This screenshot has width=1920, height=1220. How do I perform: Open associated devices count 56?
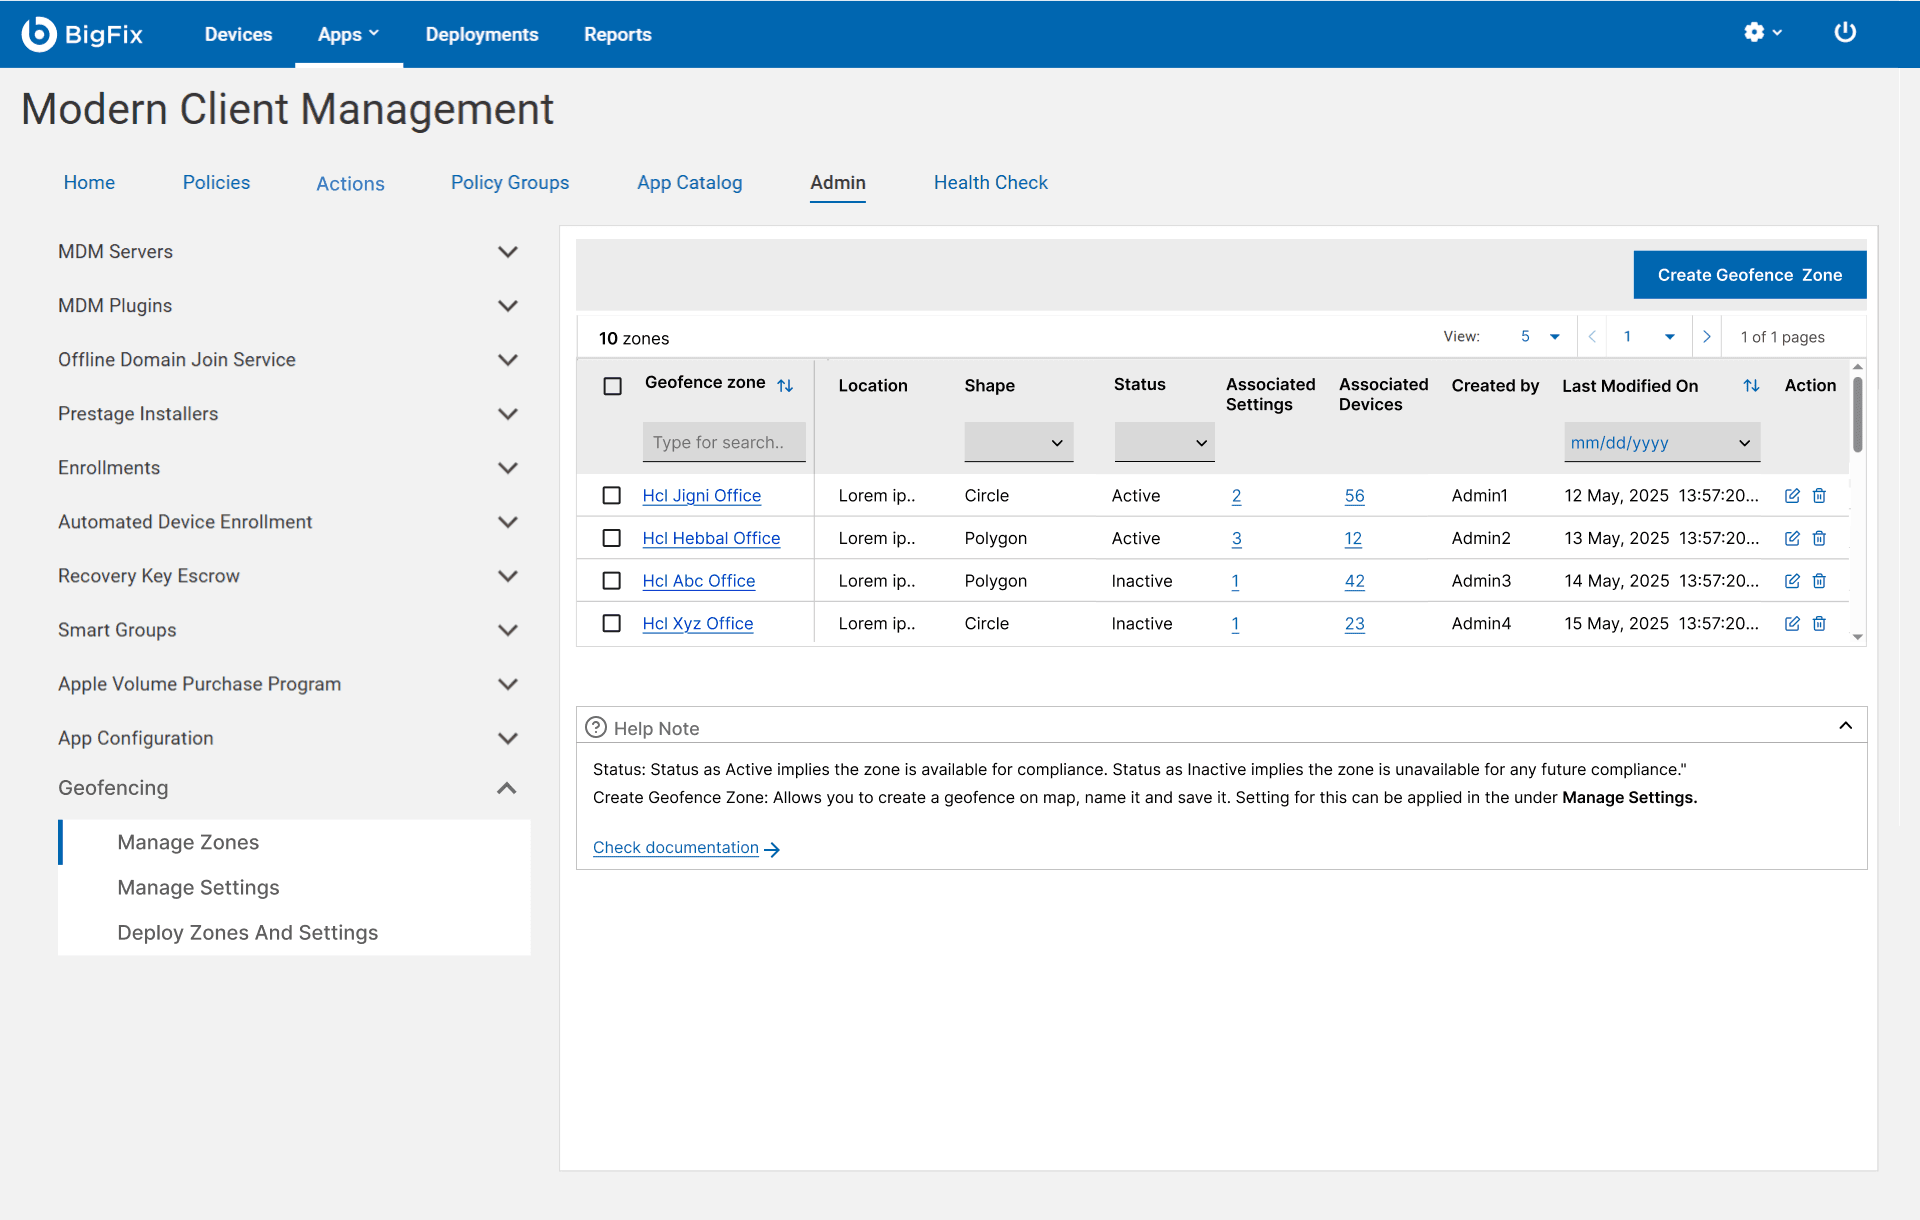tap(1354, 496)
